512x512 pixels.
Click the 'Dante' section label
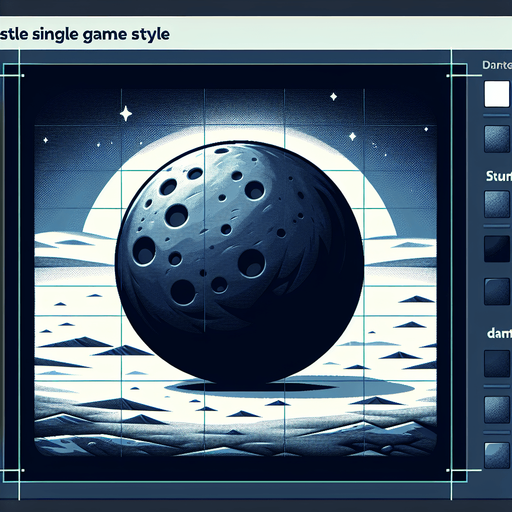click(497, 65)
